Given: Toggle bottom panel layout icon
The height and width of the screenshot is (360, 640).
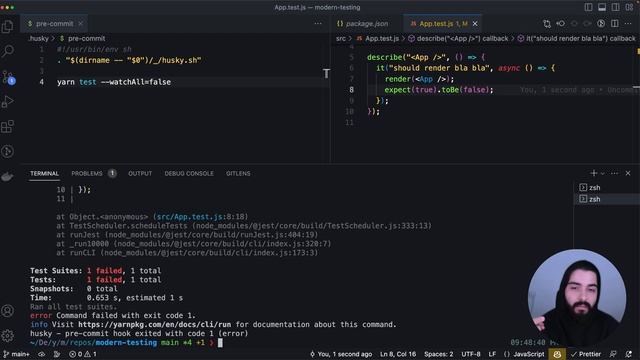Looking at the screenshot, I should (x=602, y=7).
